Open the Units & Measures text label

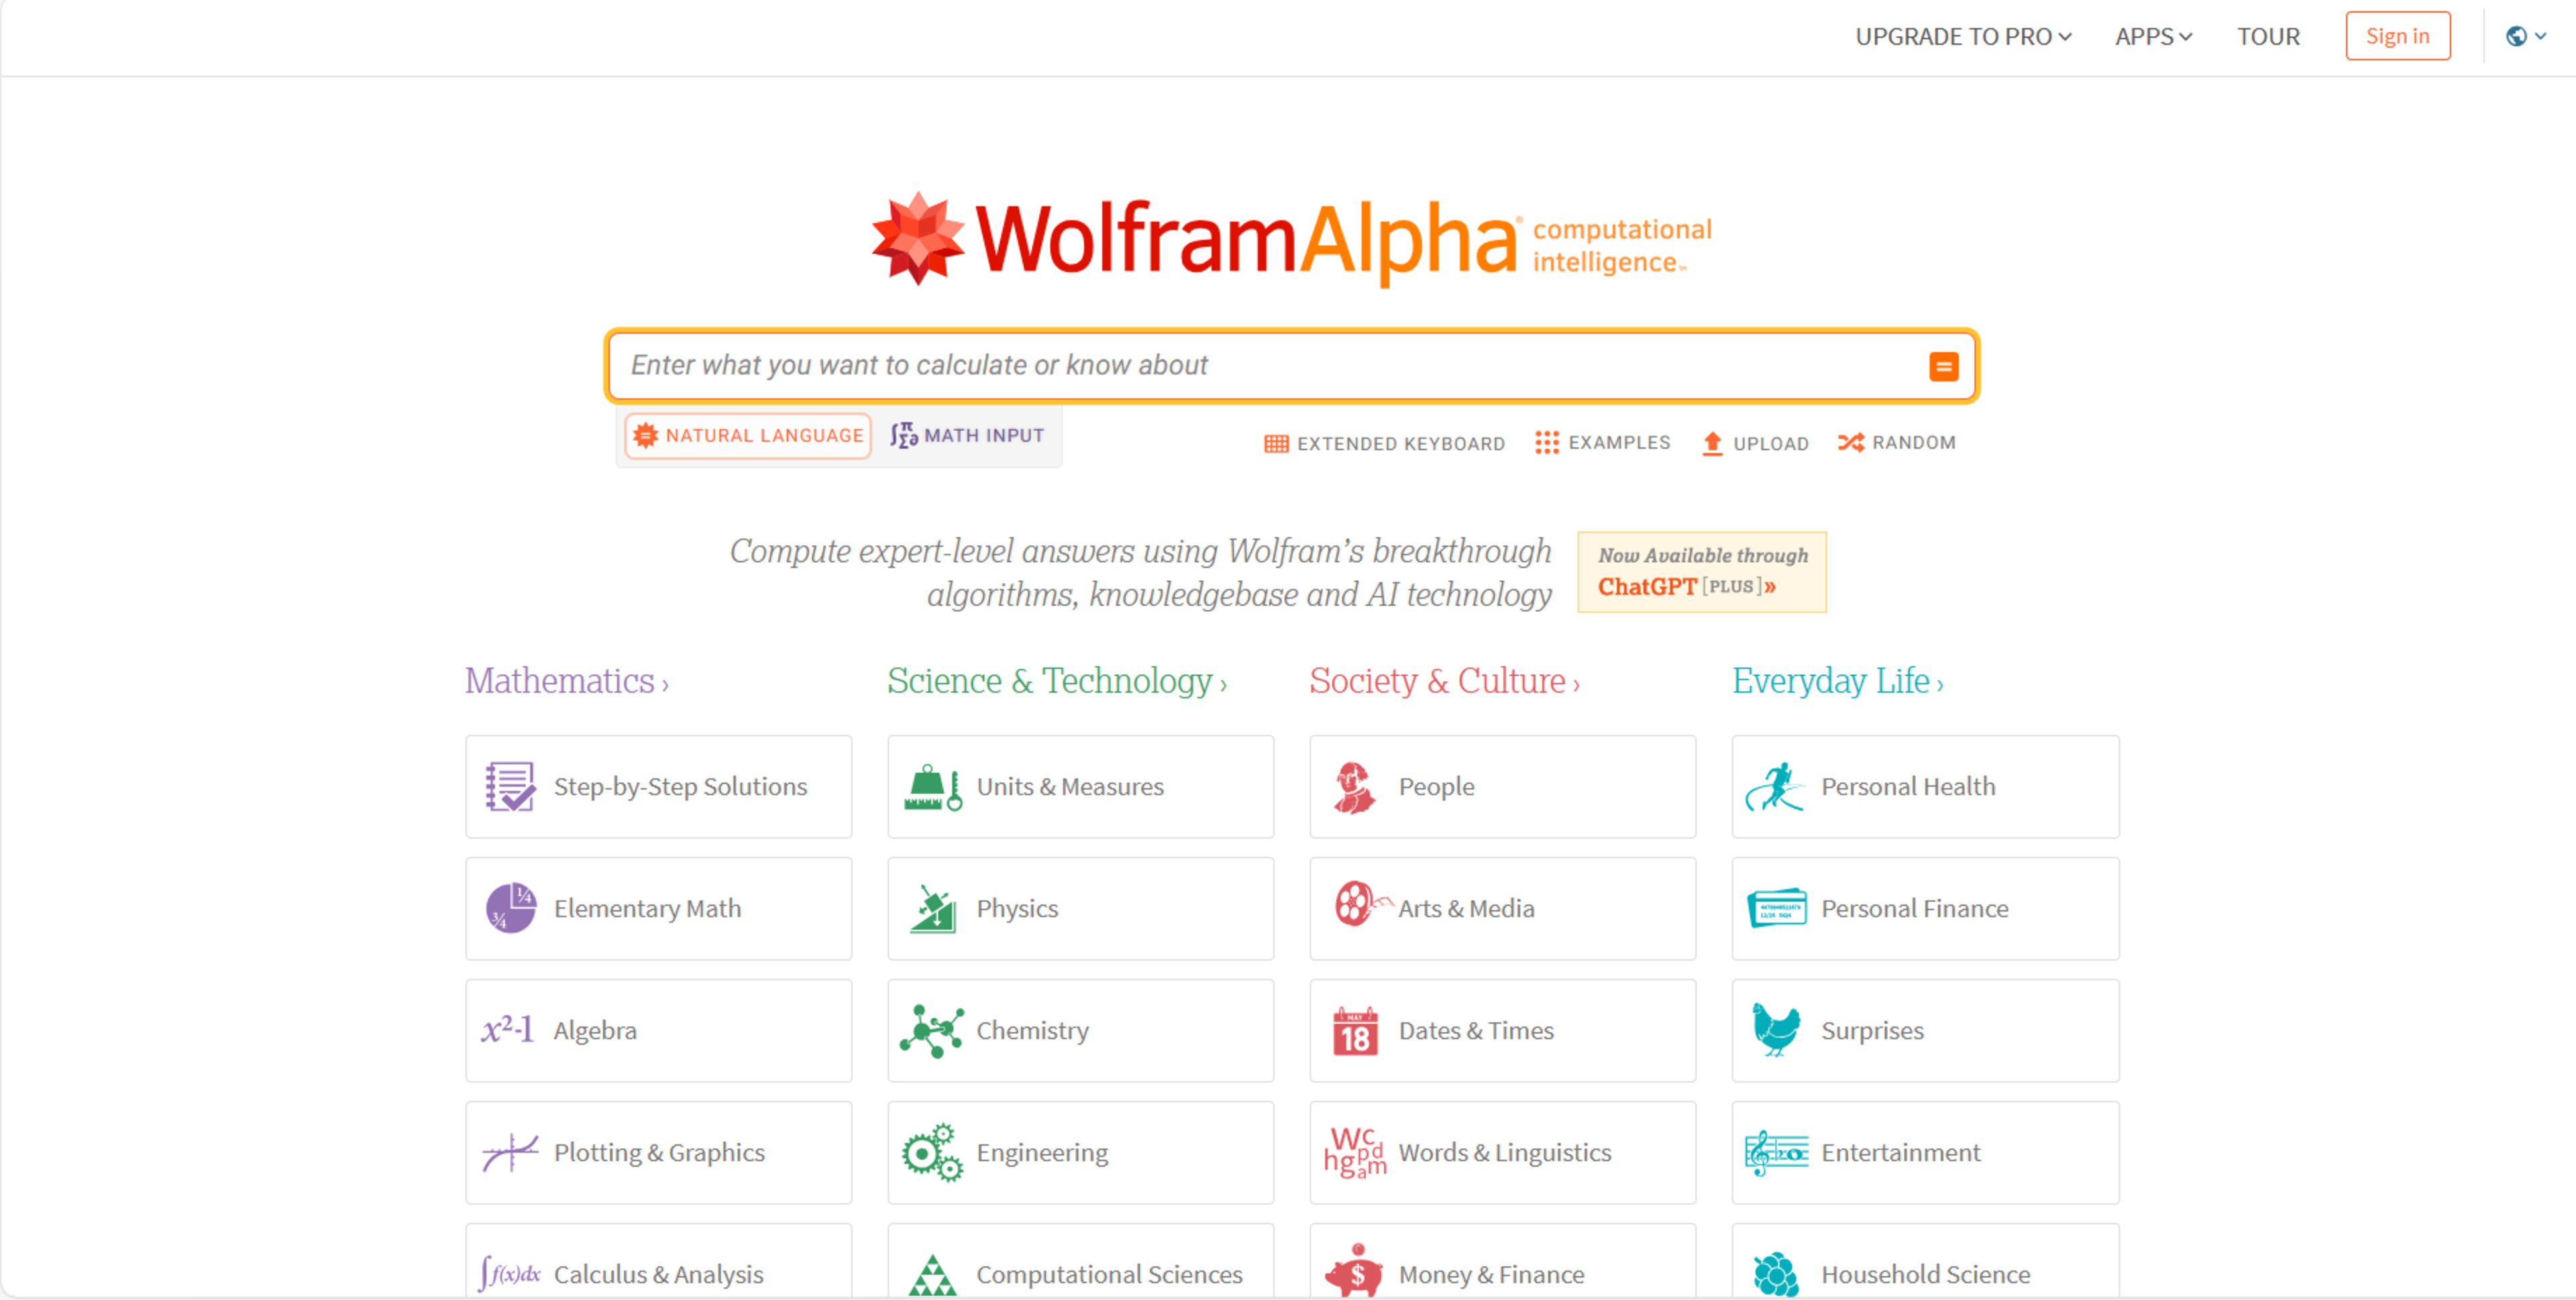[x=1070, y=787]
